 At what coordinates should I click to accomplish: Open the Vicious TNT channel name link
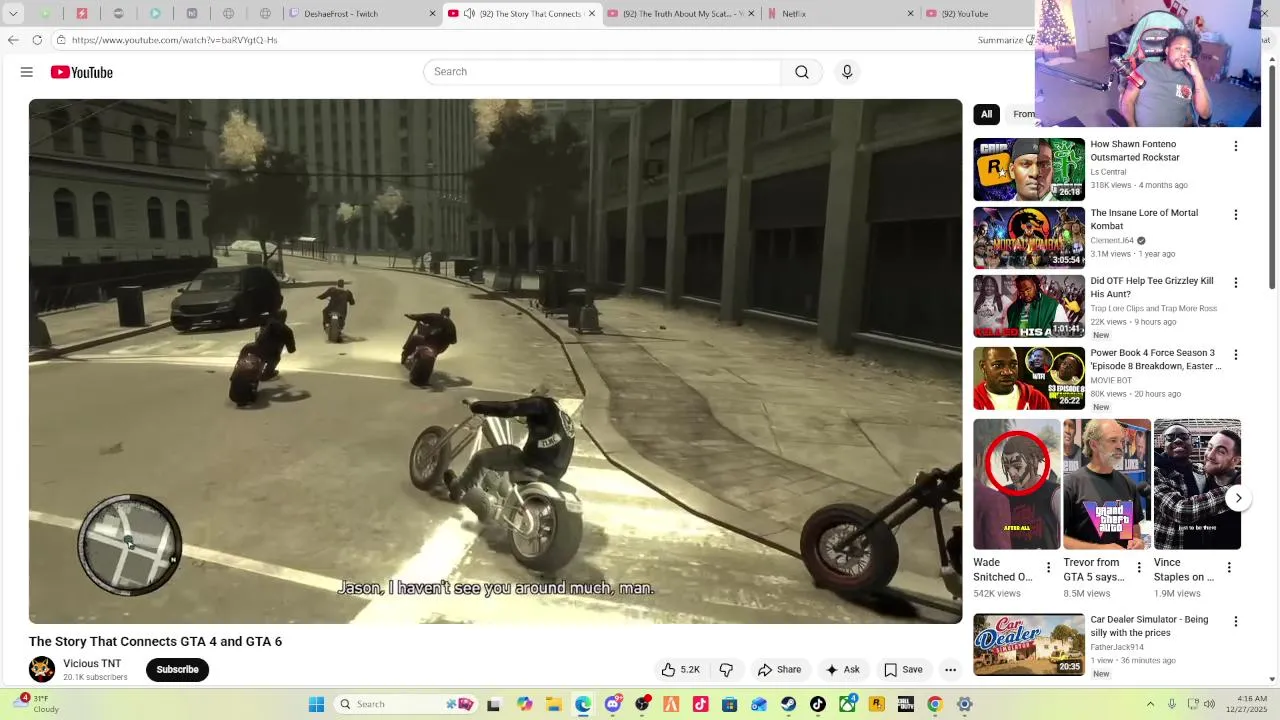click(x=92, y=664)
